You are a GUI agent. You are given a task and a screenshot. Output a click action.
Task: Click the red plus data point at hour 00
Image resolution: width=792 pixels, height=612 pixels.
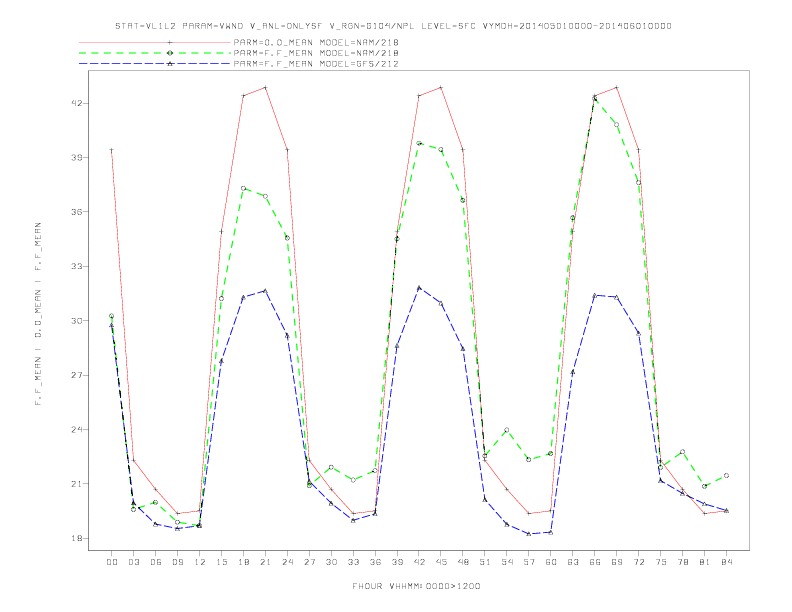[112, 150]
